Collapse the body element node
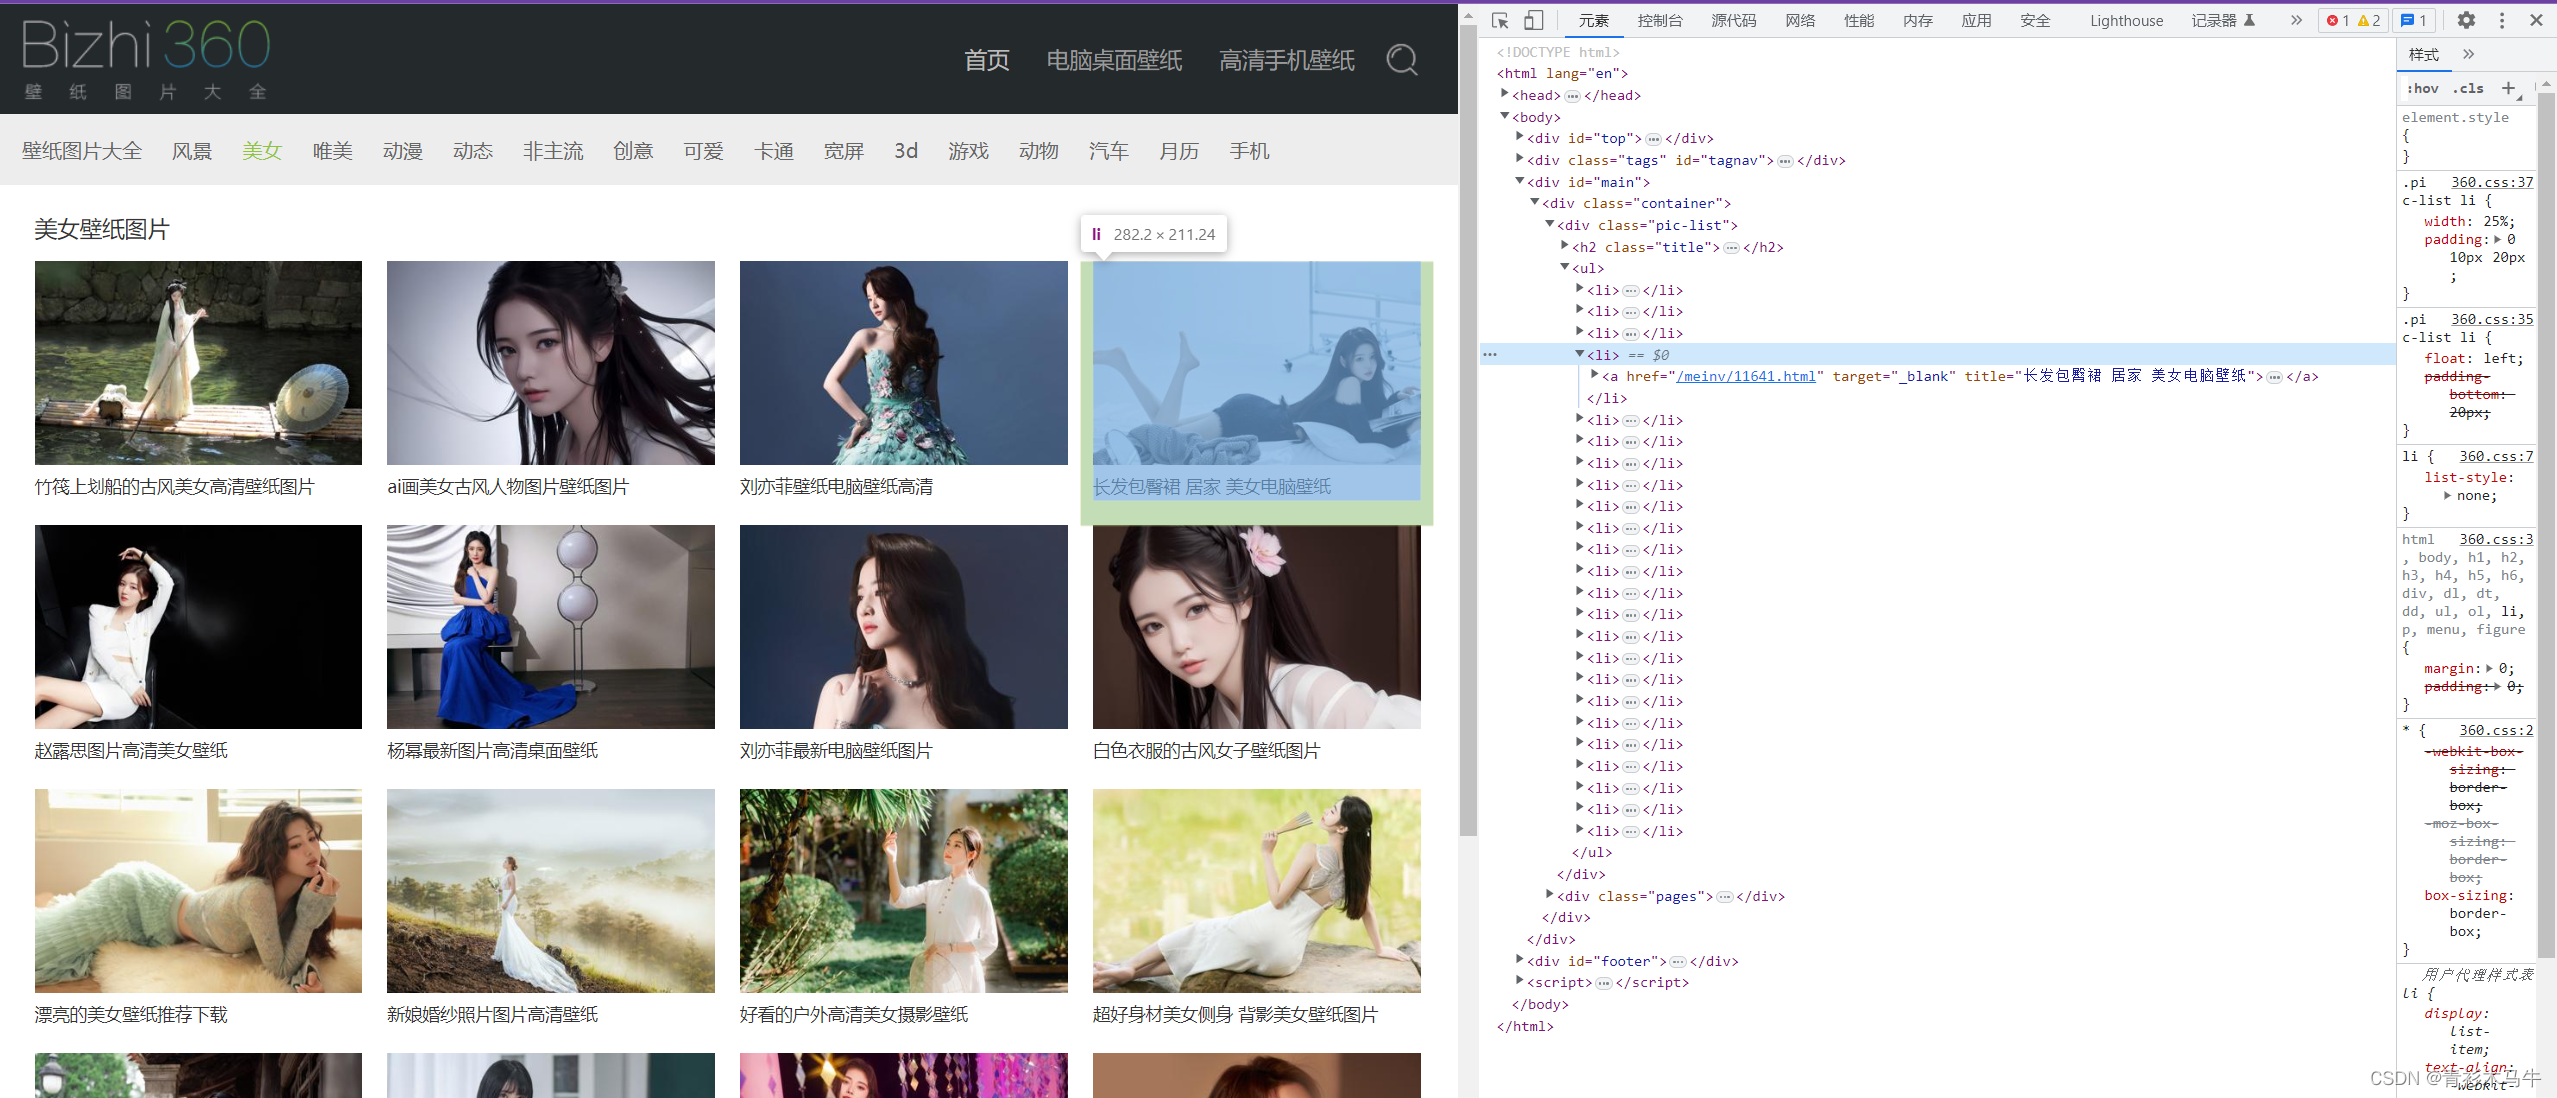2557x1098 pixels. point(1504,116)
